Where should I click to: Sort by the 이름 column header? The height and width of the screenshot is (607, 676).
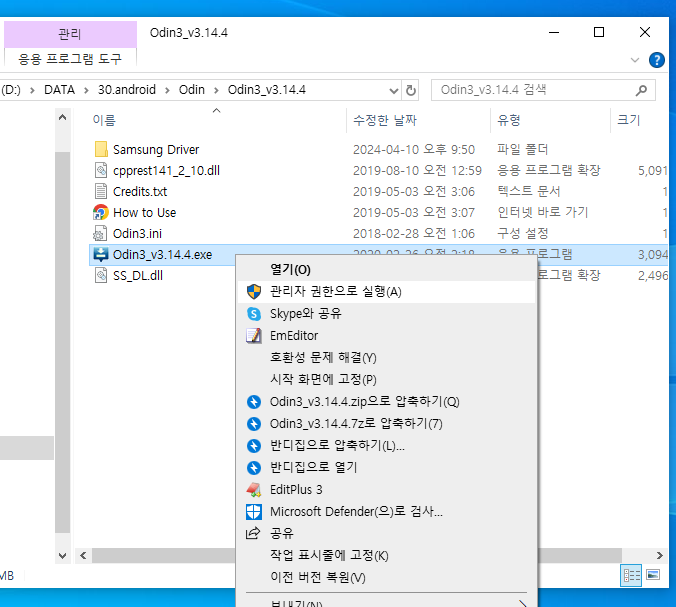(x=104, y=120)
